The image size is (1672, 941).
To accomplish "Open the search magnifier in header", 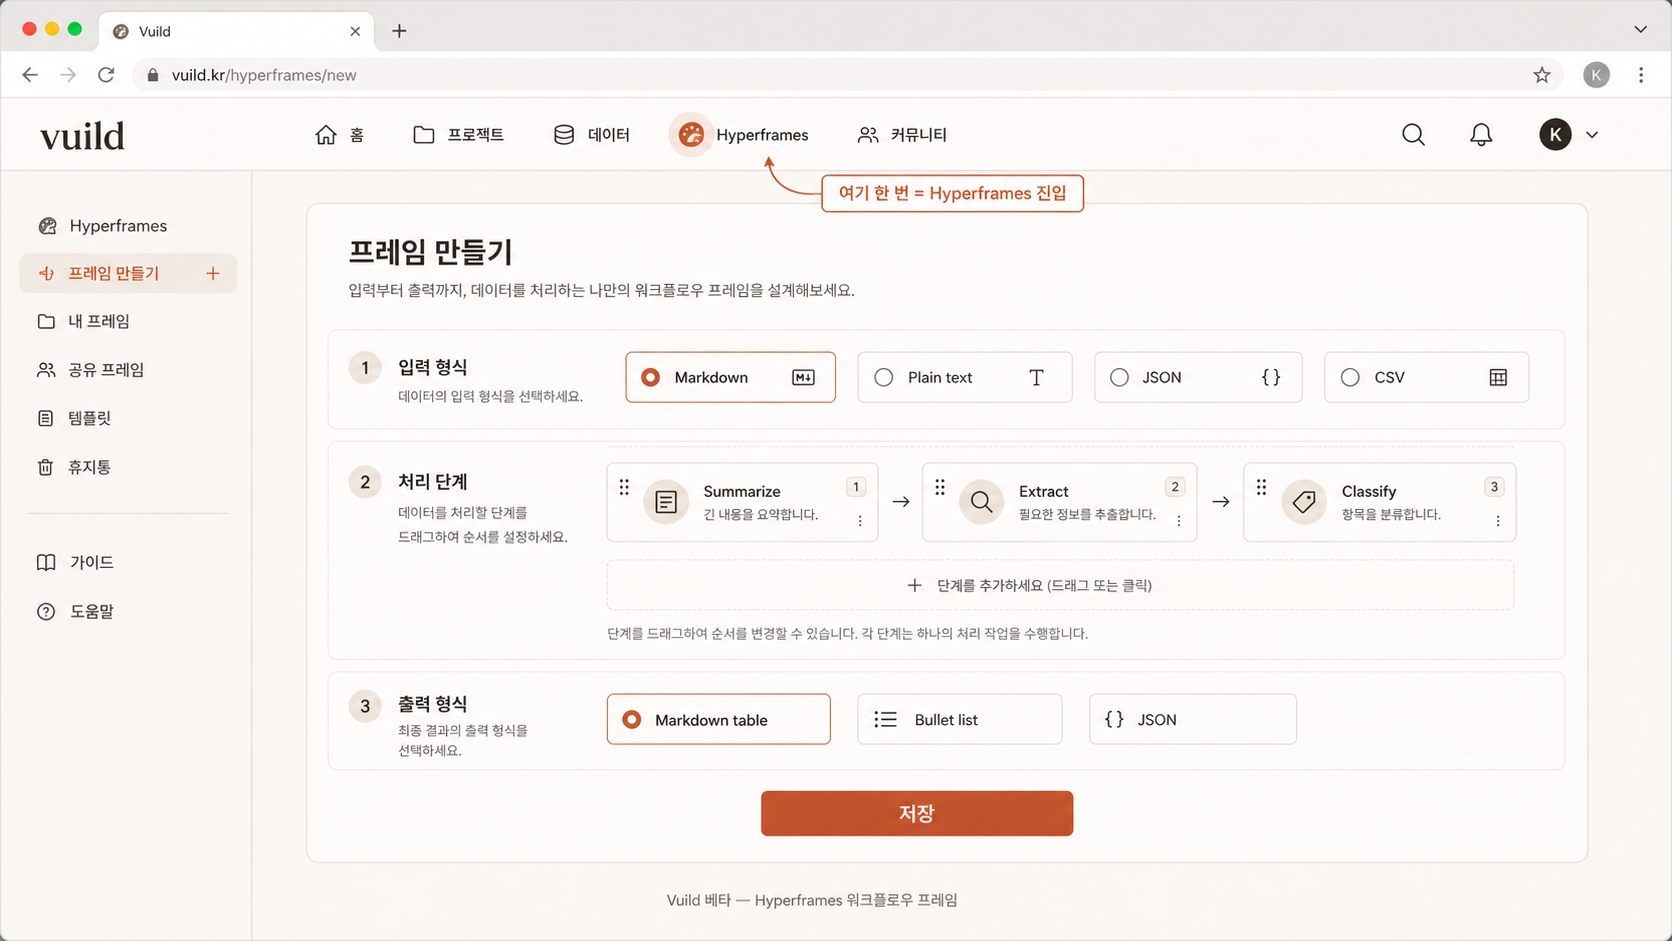I will (1413, 134).
